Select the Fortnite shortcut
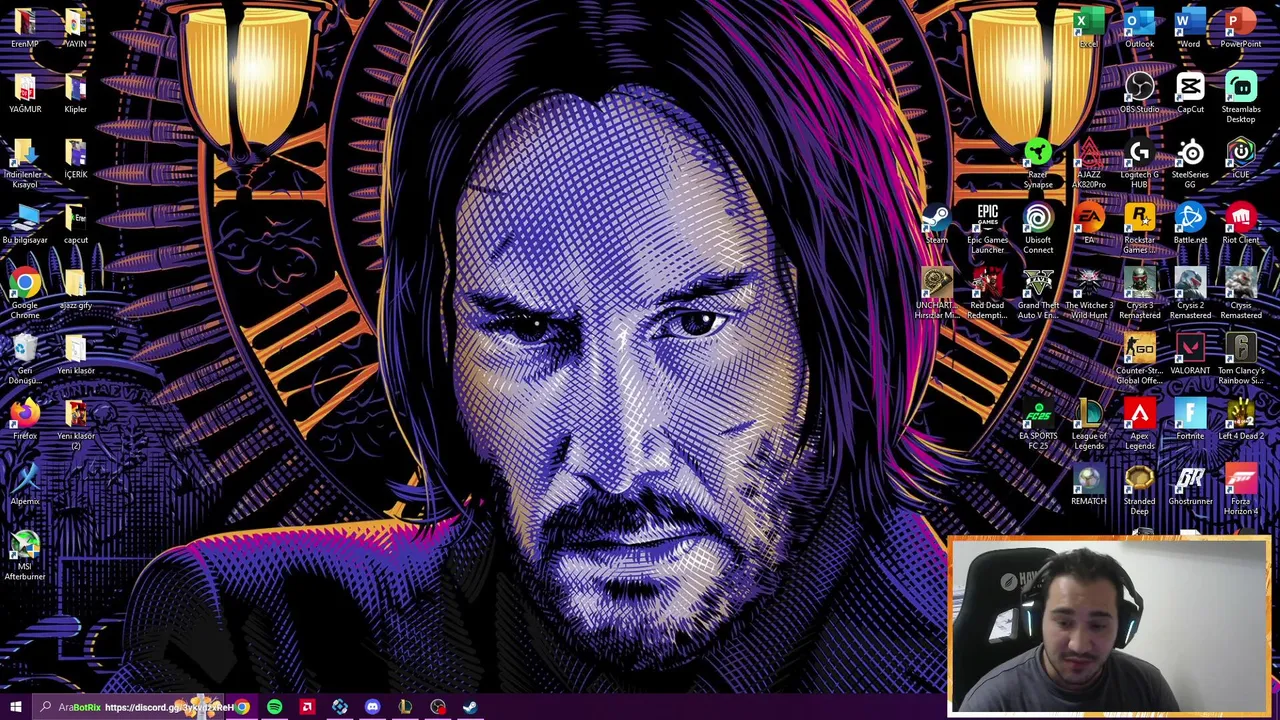 click(x=1190, y=420)
